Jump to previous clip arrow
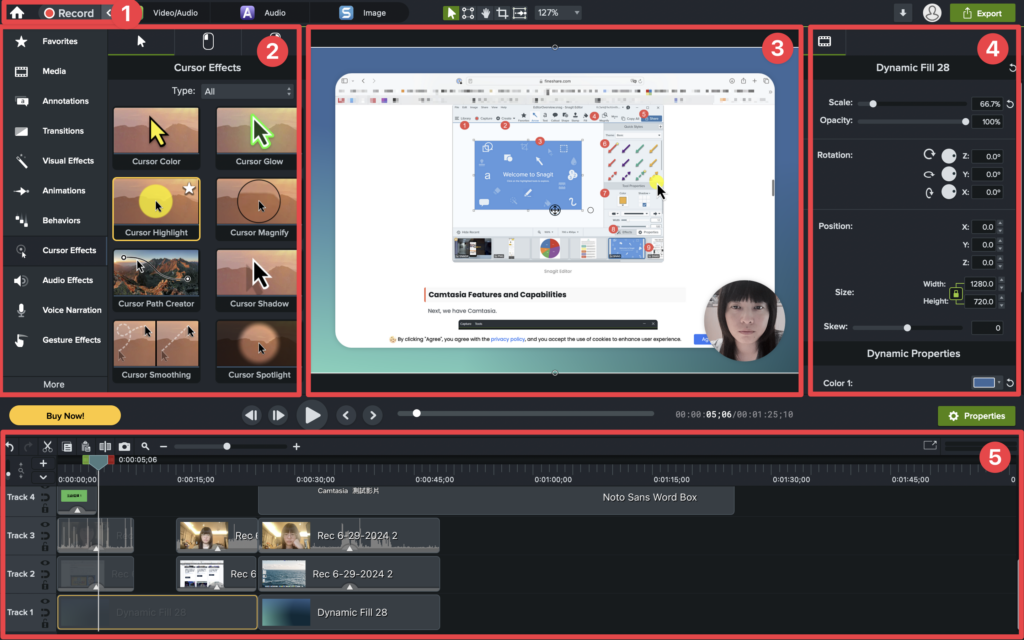The height and width of the screenshot is (640, 1024). coord(346,415)
